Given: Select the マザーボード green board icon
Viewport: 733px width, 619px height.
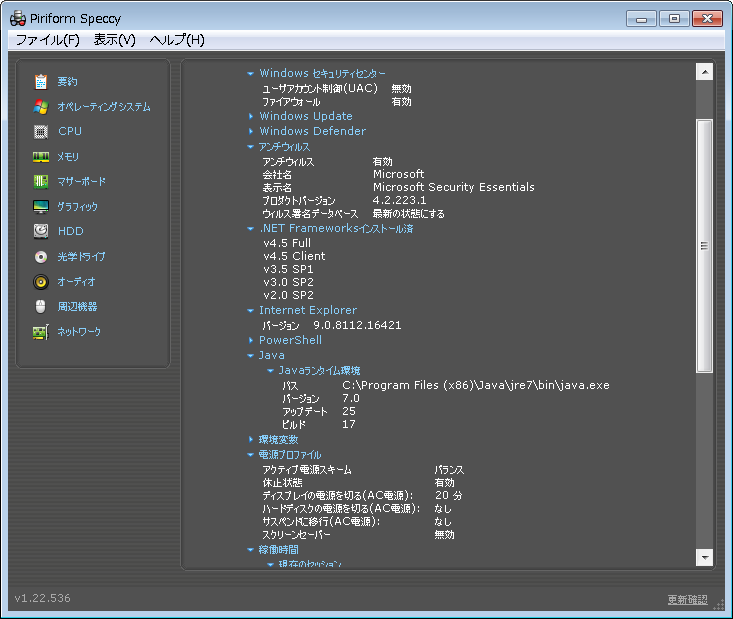Looking at the screenshot, I should tap(41, 181).
